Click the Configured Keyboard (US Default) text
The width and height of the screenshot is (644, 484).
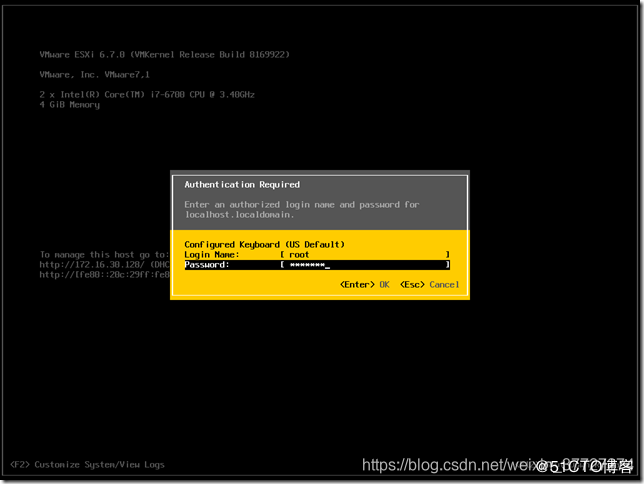point(264,245)
